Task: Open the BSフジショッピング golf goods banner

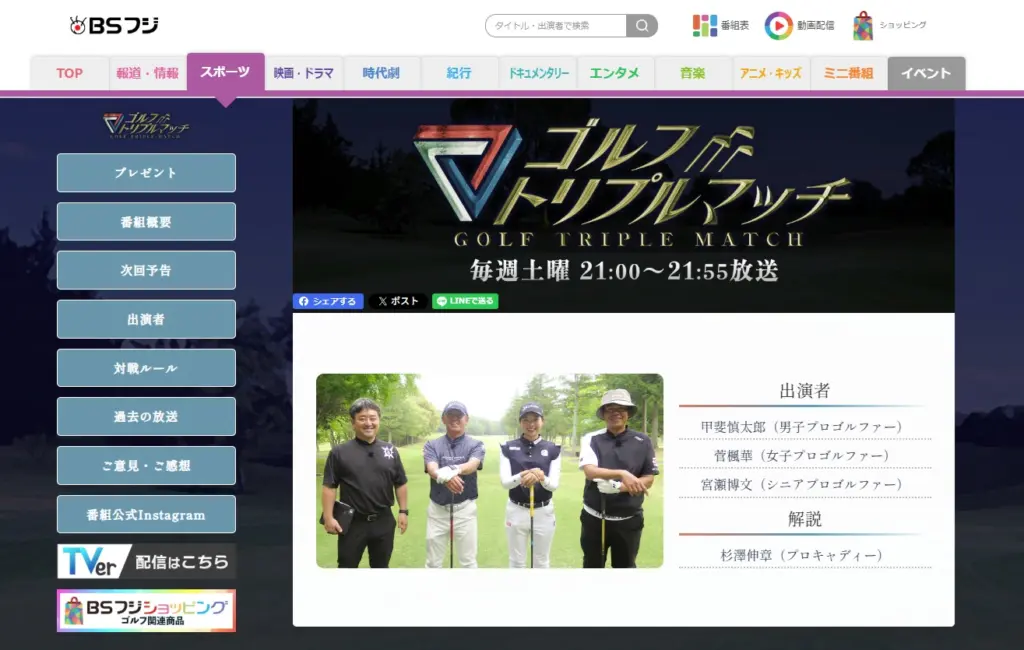Action: click(146, 610)
